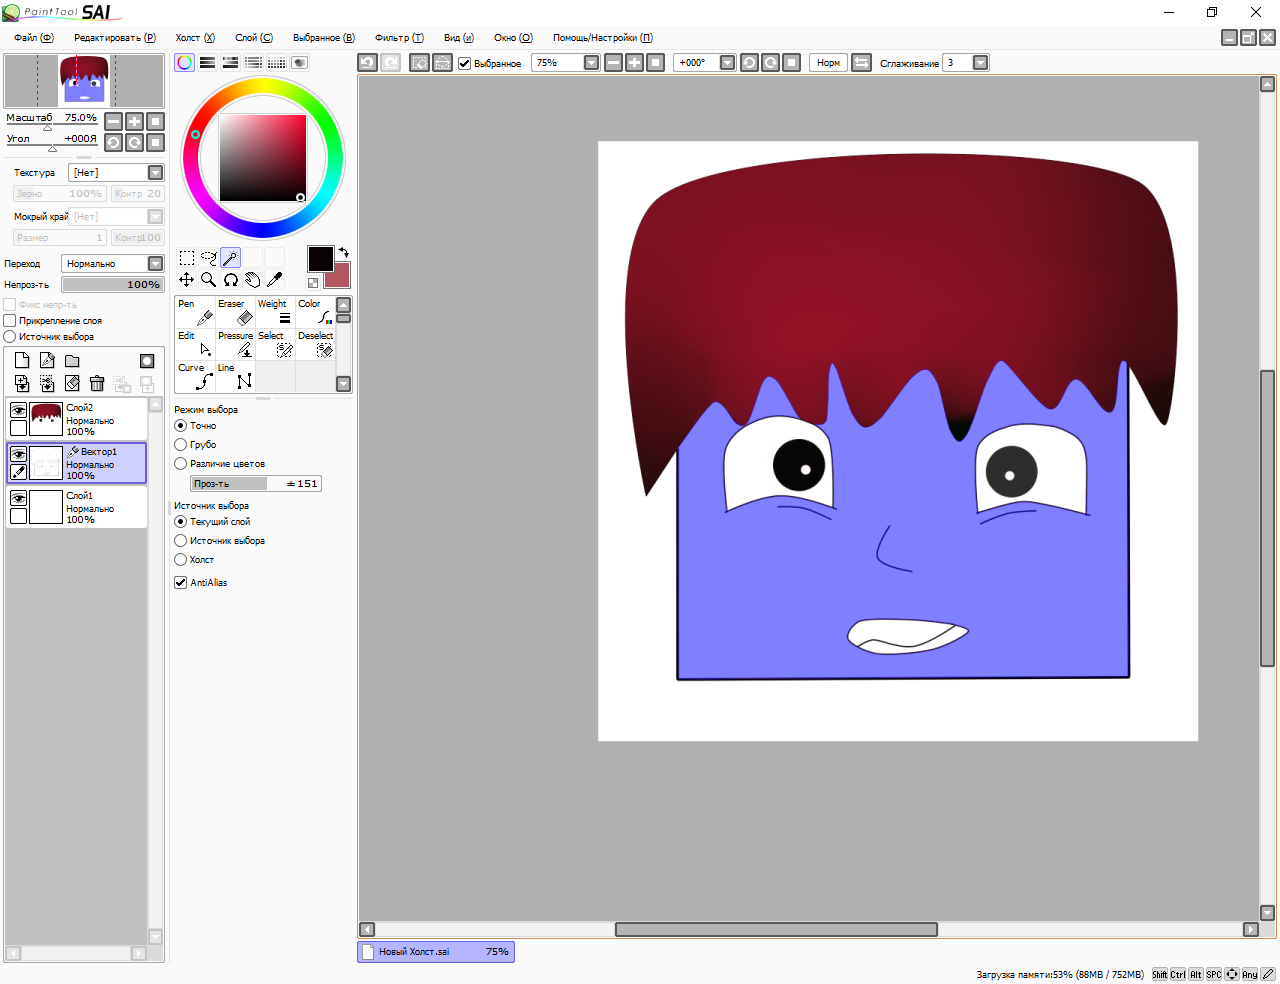
Task: Open the 'Переход' blending mode dropdown
Action: pyautogui.click(x=155, y=264)
